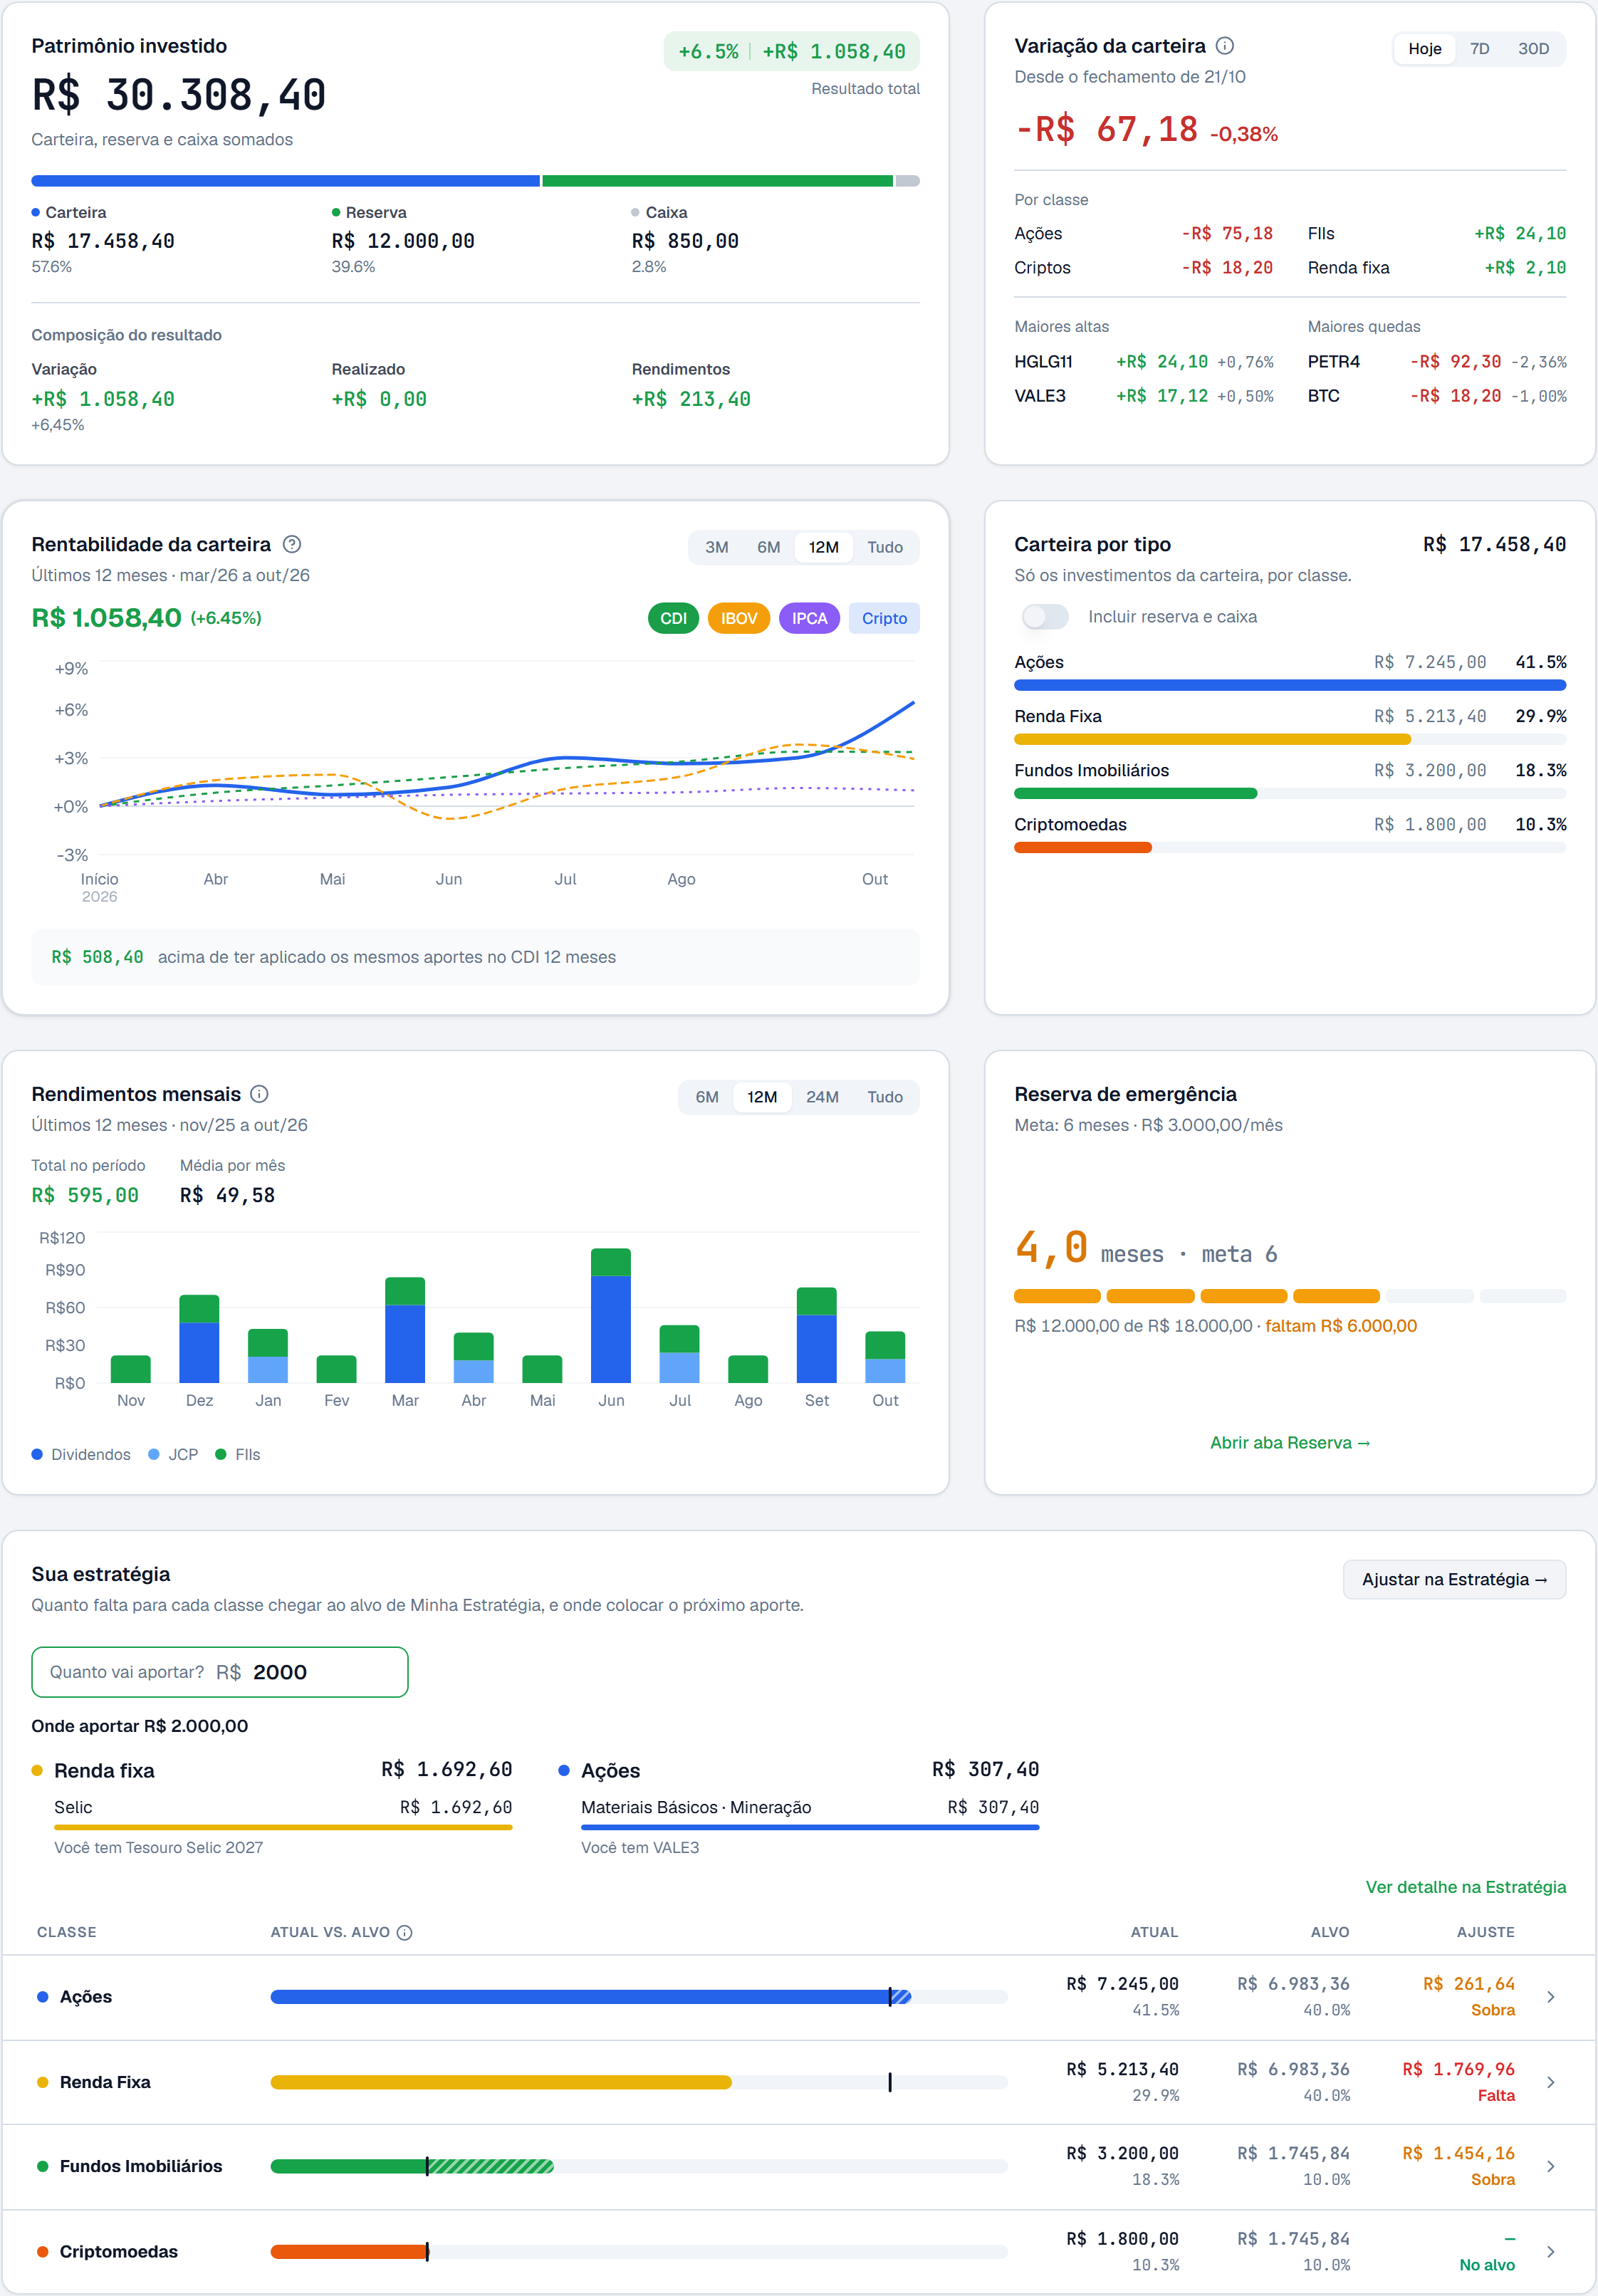Switch portfolio variation to 30D

(x=1533, y=49)
